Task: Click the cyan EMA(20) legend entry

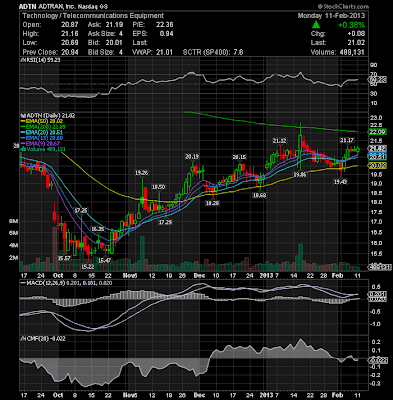Action: tap(42, 132)
